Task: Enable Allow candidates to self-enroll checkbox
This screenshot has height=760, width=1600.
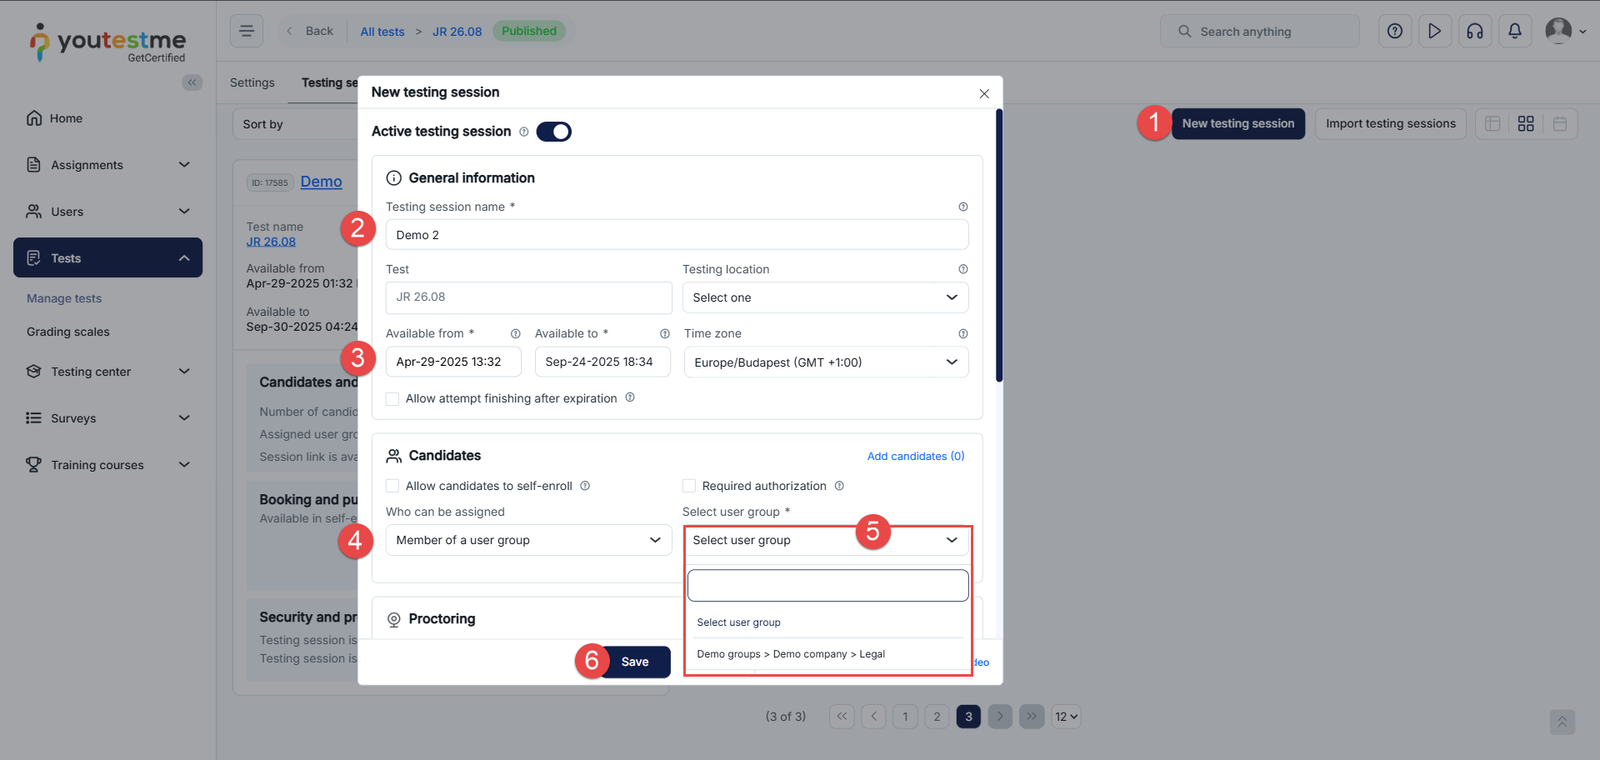Action: tap(393, 486)
